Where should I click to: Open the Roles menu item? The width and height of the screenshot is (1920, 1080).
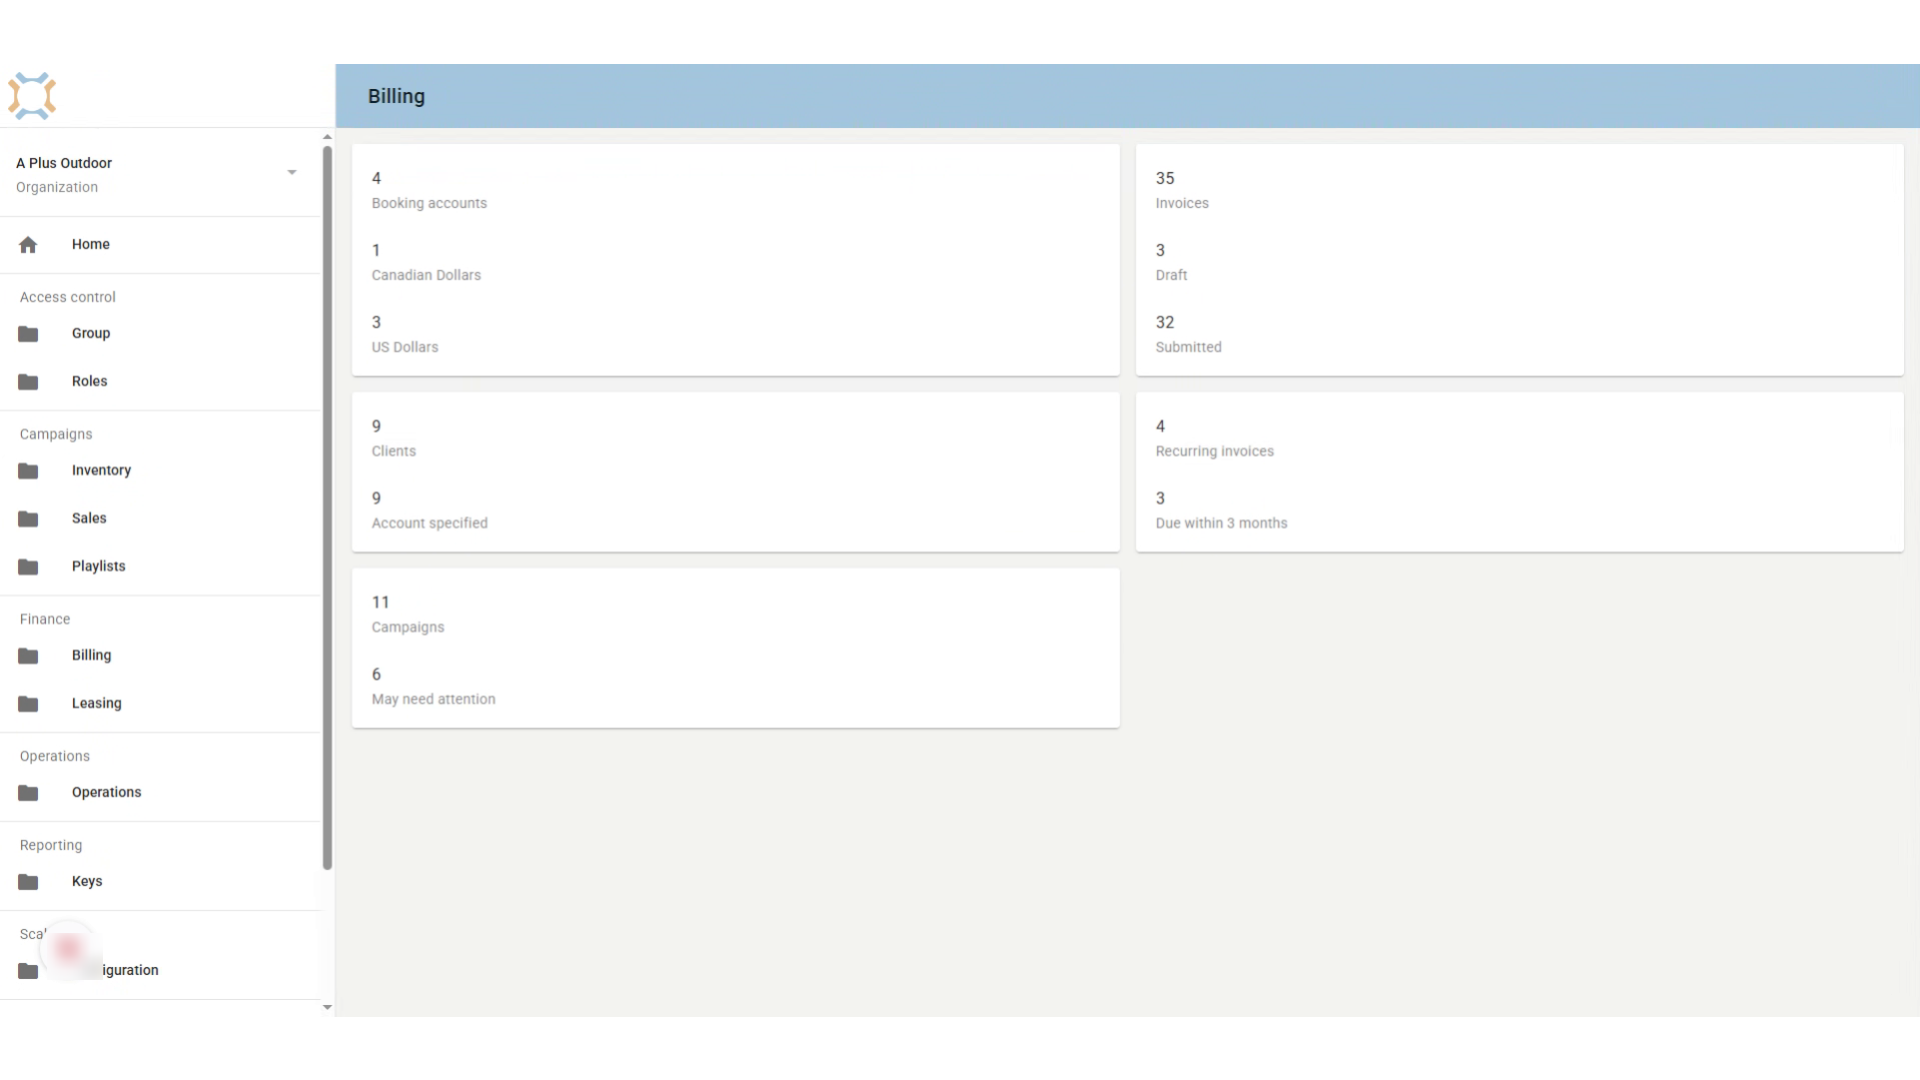160,382
